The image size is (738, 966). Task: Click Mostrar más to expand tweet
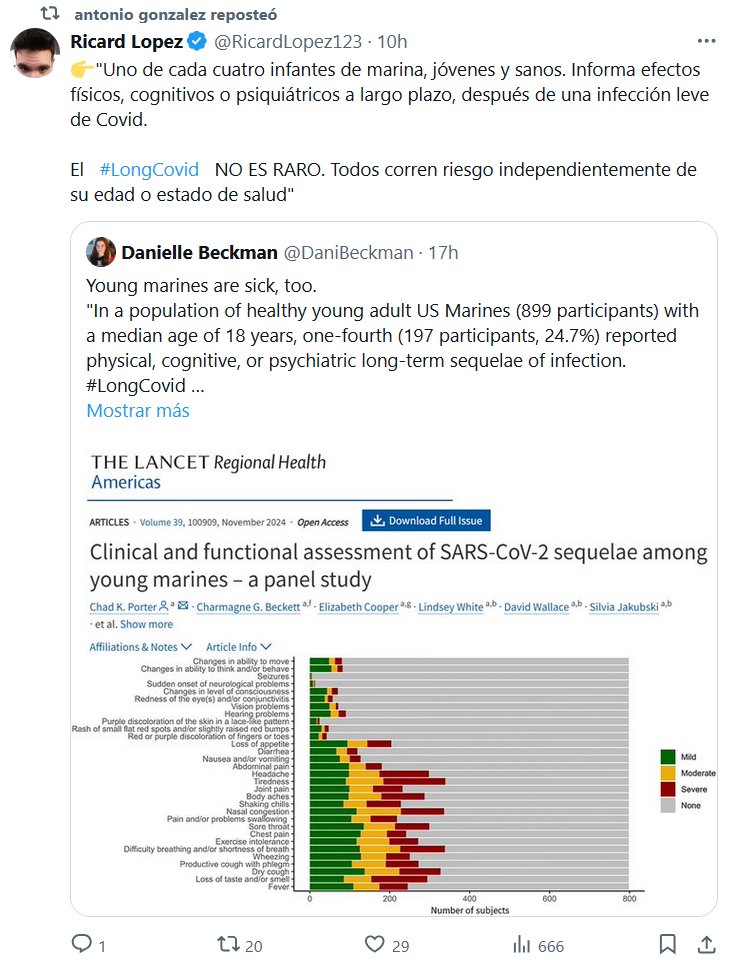(x=137, y=410)
